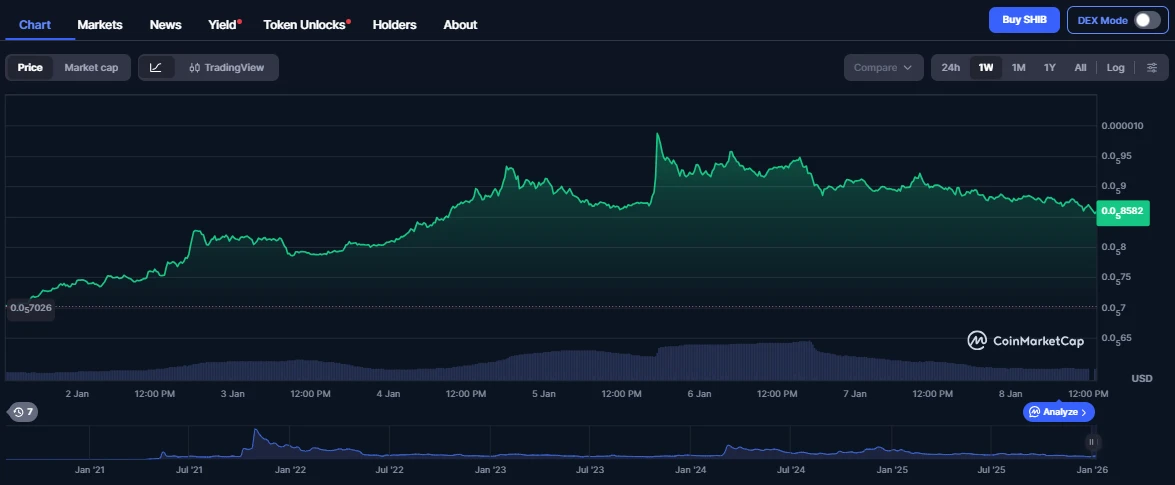1175x485 pixels.
Task: Click the Buy SHIB button
Action: coord(1023,20)
